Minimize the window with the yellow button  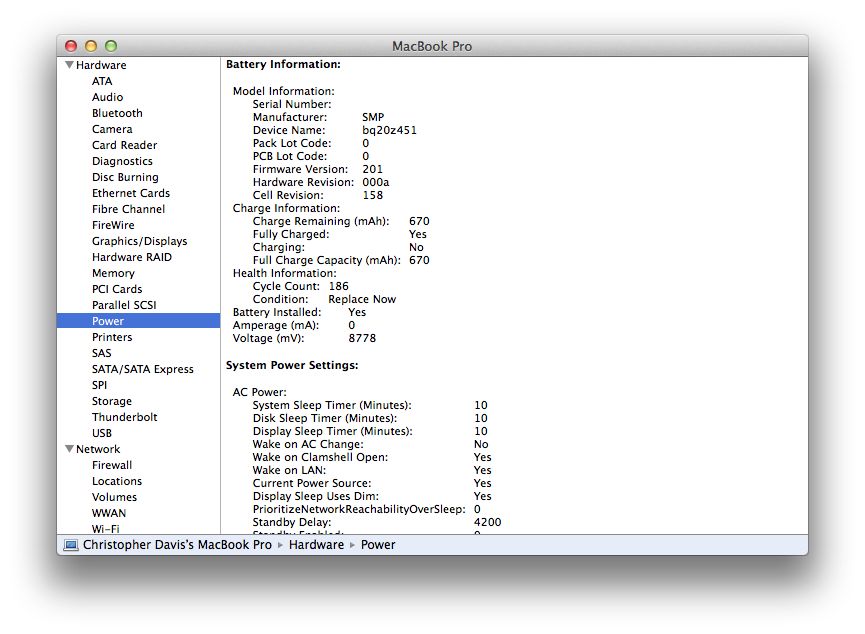[91, 46]
